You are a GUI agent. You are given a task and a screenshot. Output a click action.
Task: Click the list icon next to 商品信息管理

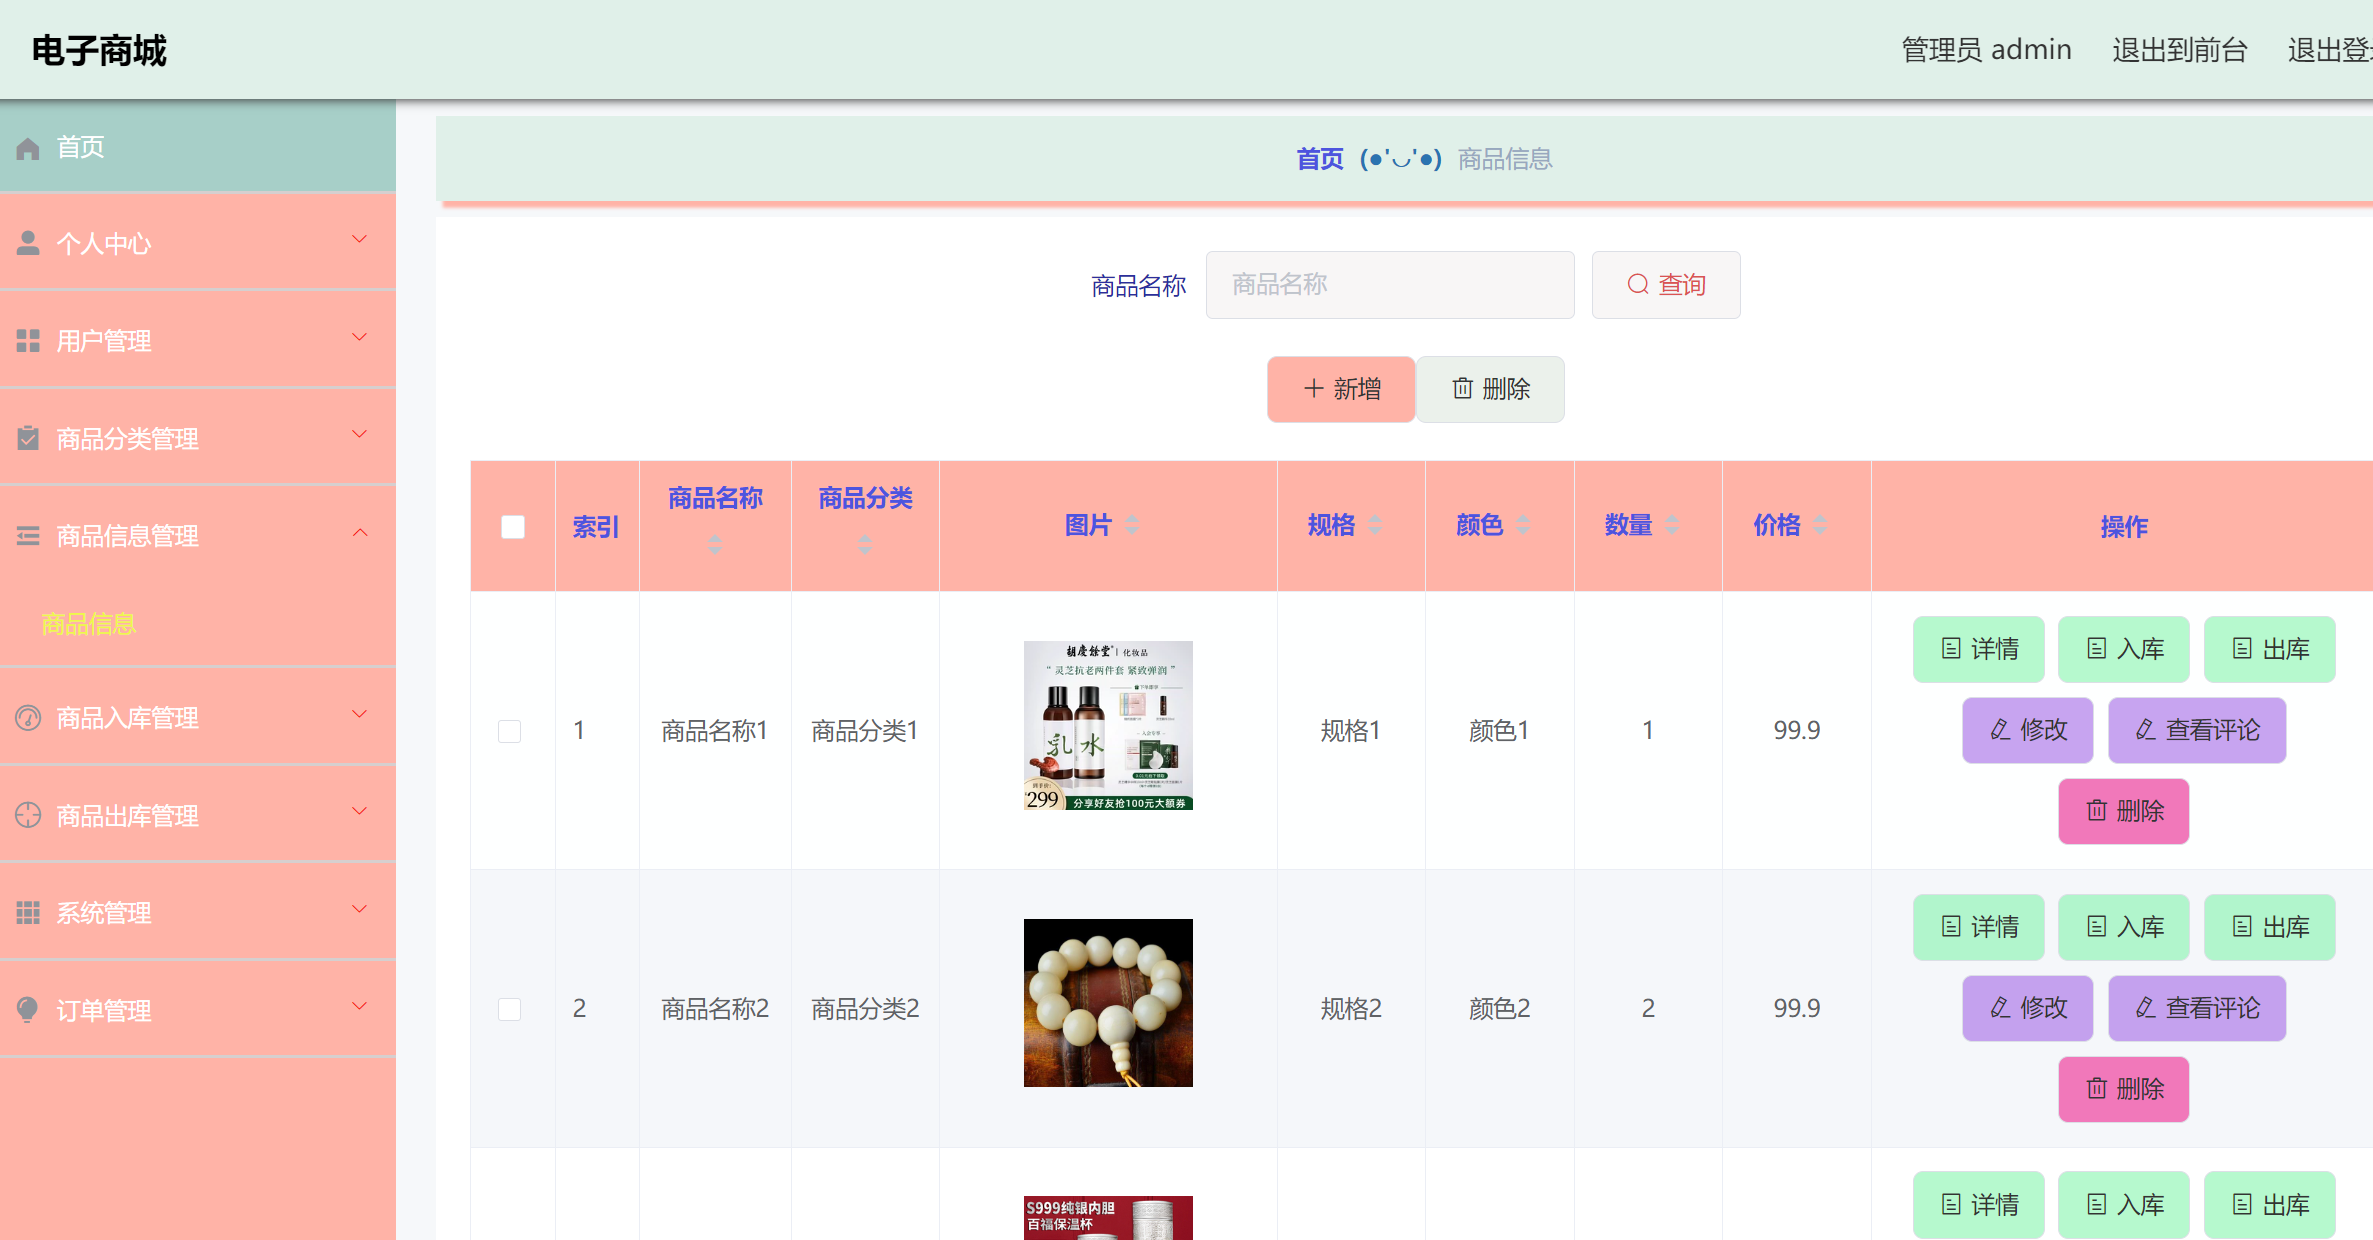click(x=27, y=534)
